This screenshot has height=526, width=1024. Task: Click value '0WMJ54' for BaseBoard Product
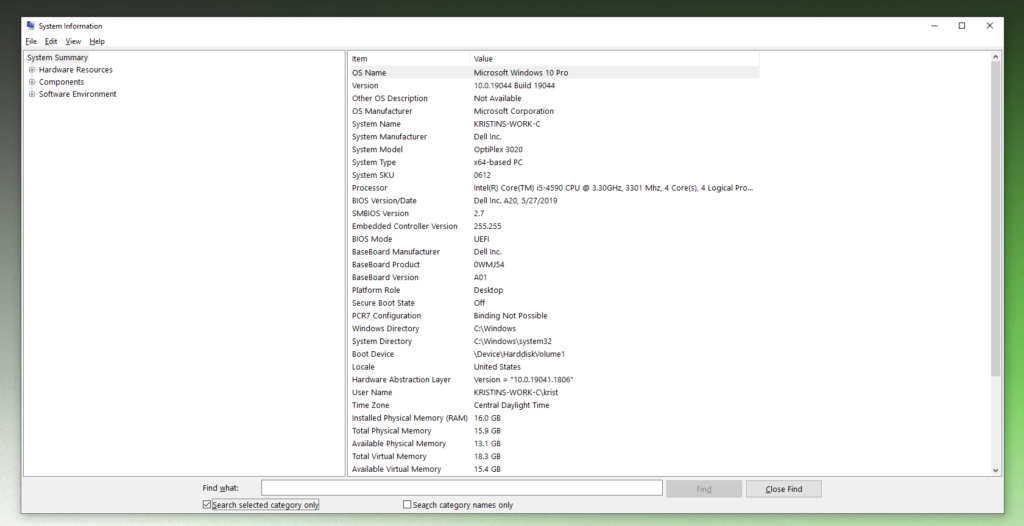click(488, 265)
